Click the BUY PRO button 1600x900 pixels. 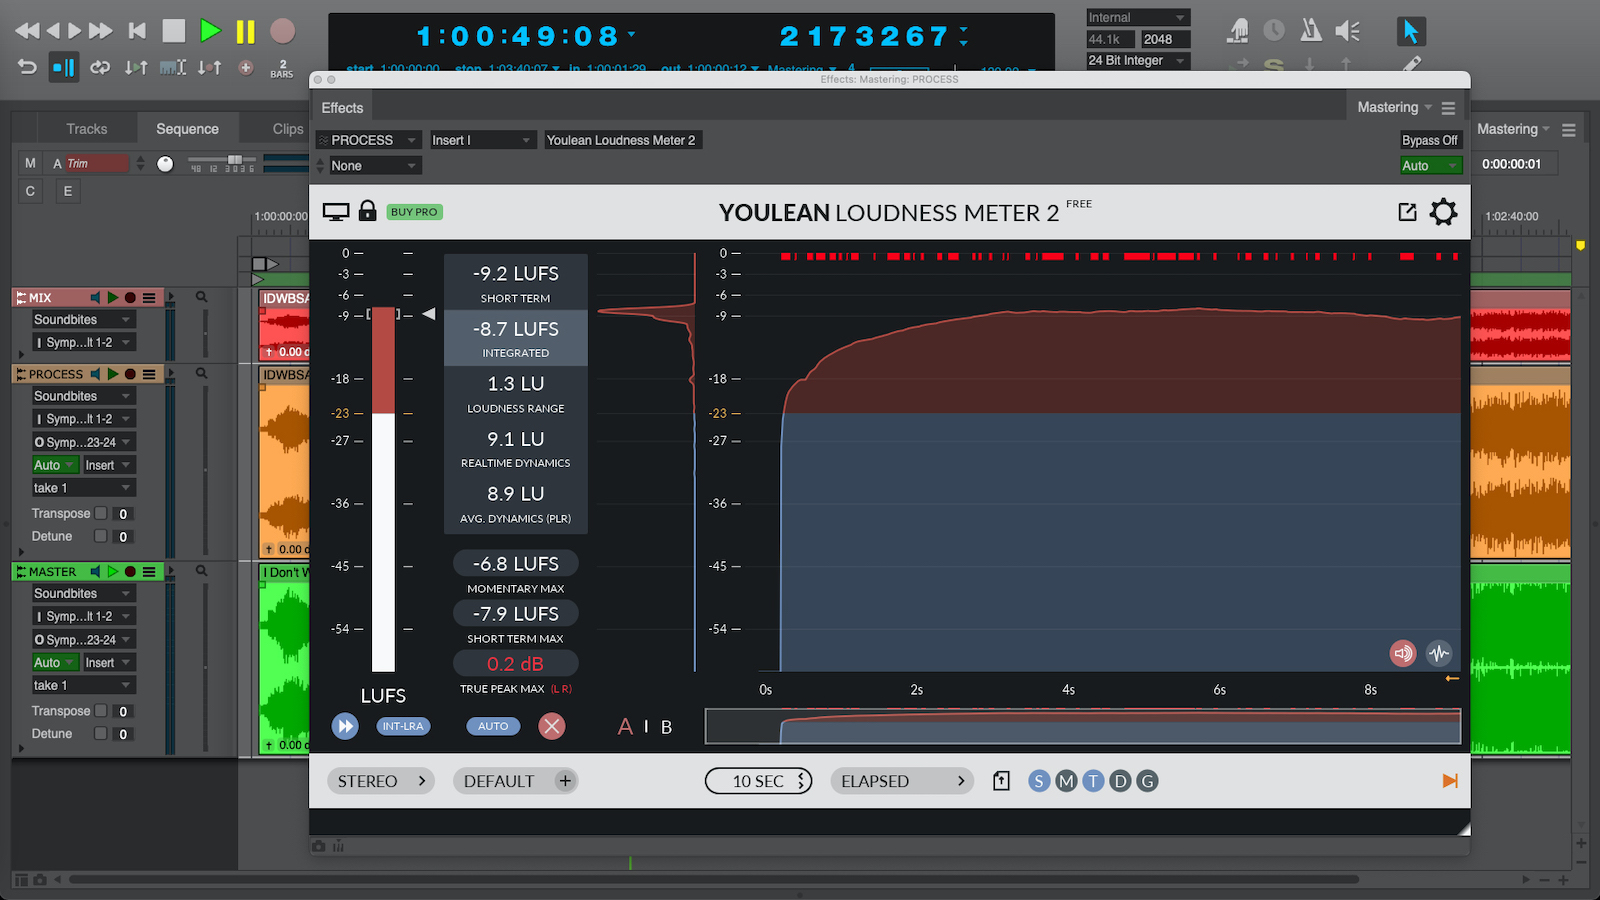pos(414,212)
